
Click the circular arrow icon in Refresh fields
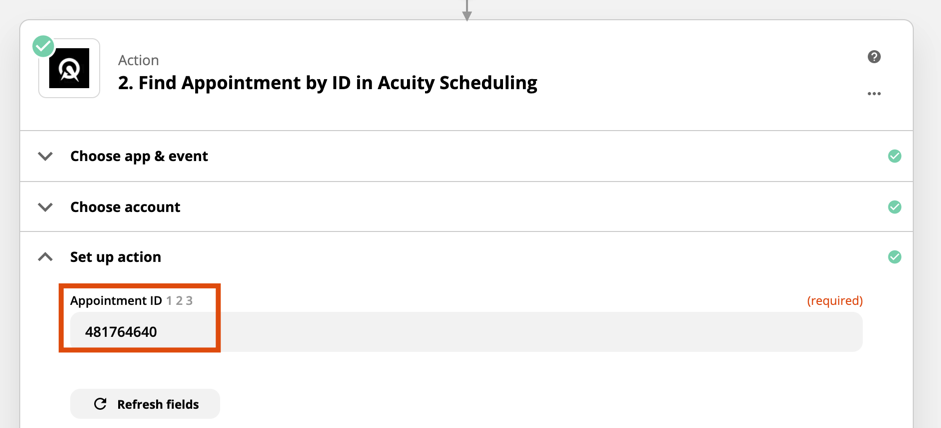(x=100, y=404)
